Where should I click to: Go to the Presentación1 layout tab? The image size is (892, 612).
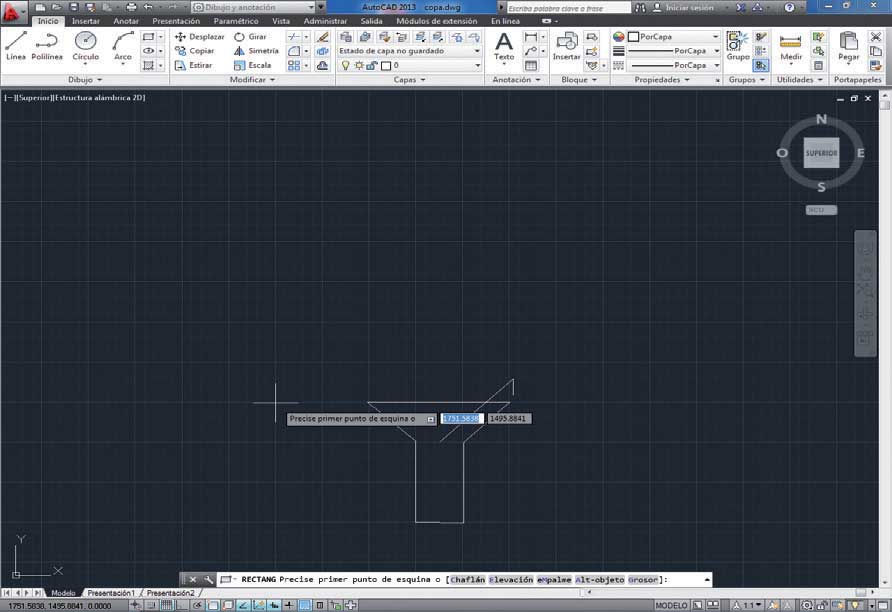(111, 593)
